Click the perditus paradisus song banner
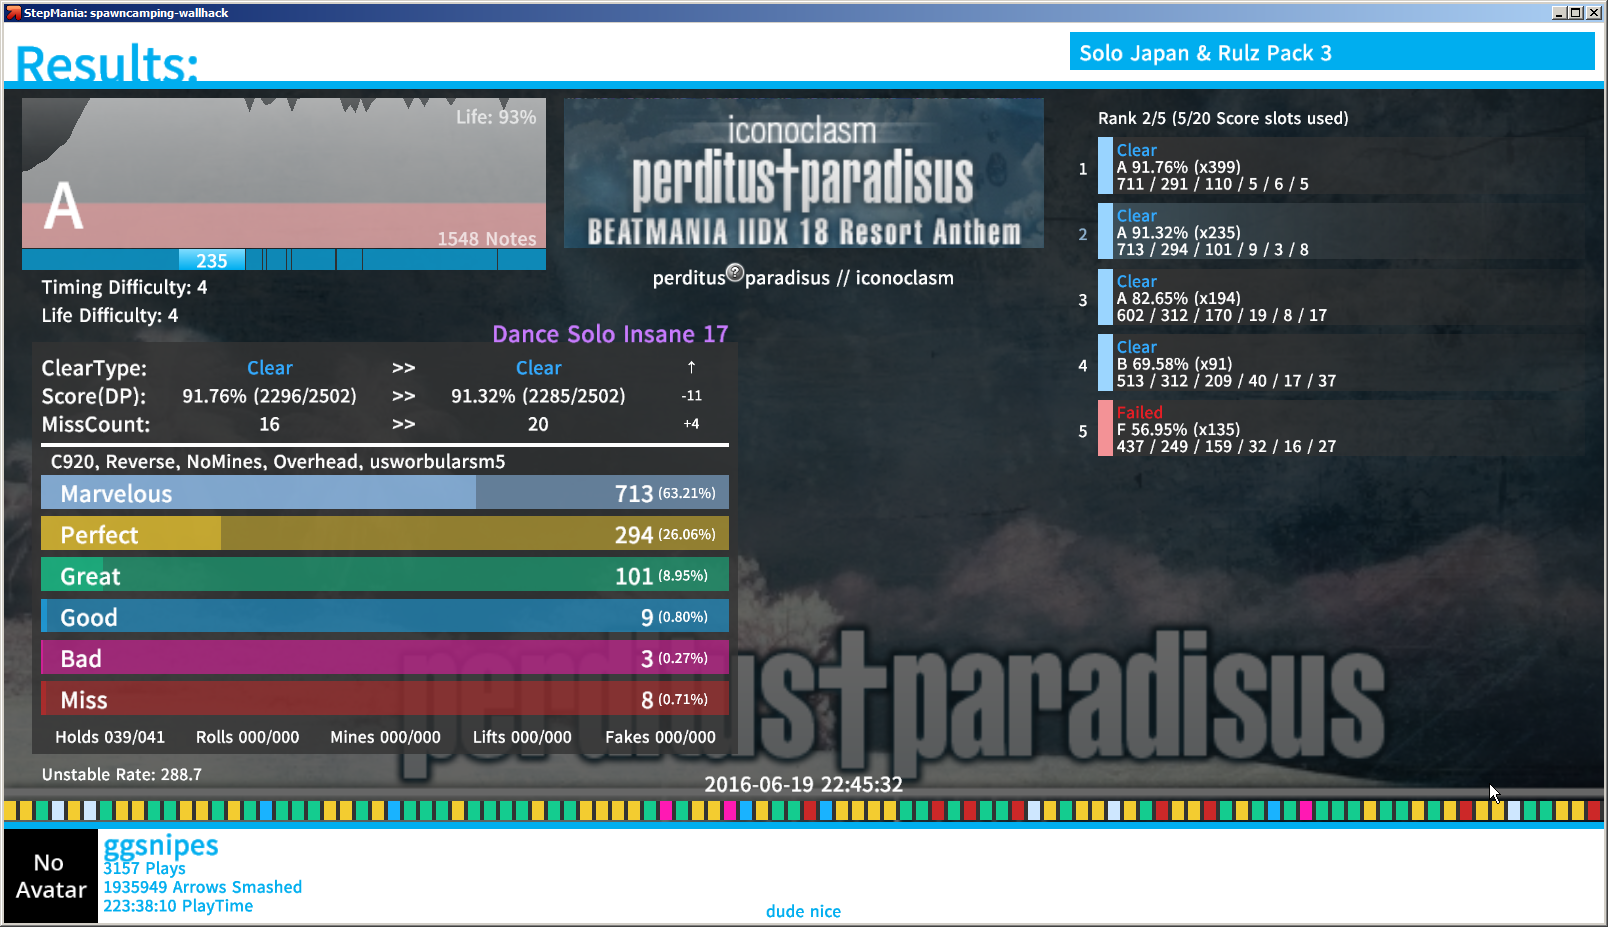Image resolution: width=1608 pixels, height=927 pixels. (x=803, y=173)
